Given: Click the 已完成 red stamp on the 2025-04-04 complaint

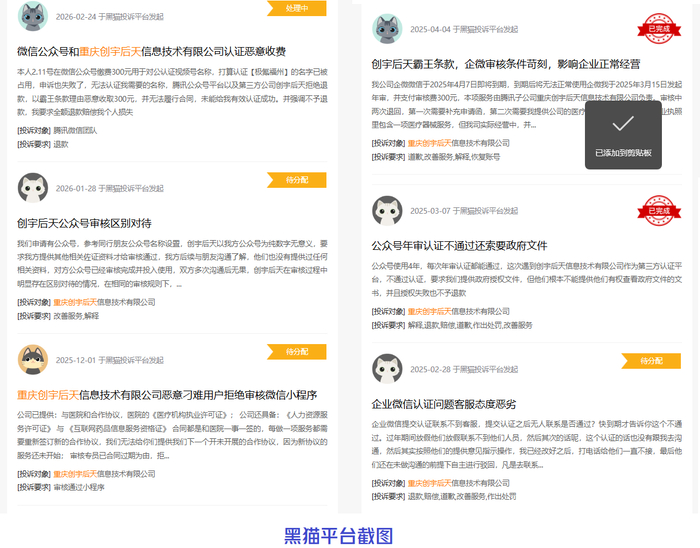Looking at the screenshot, I should (x=659, y=29).
